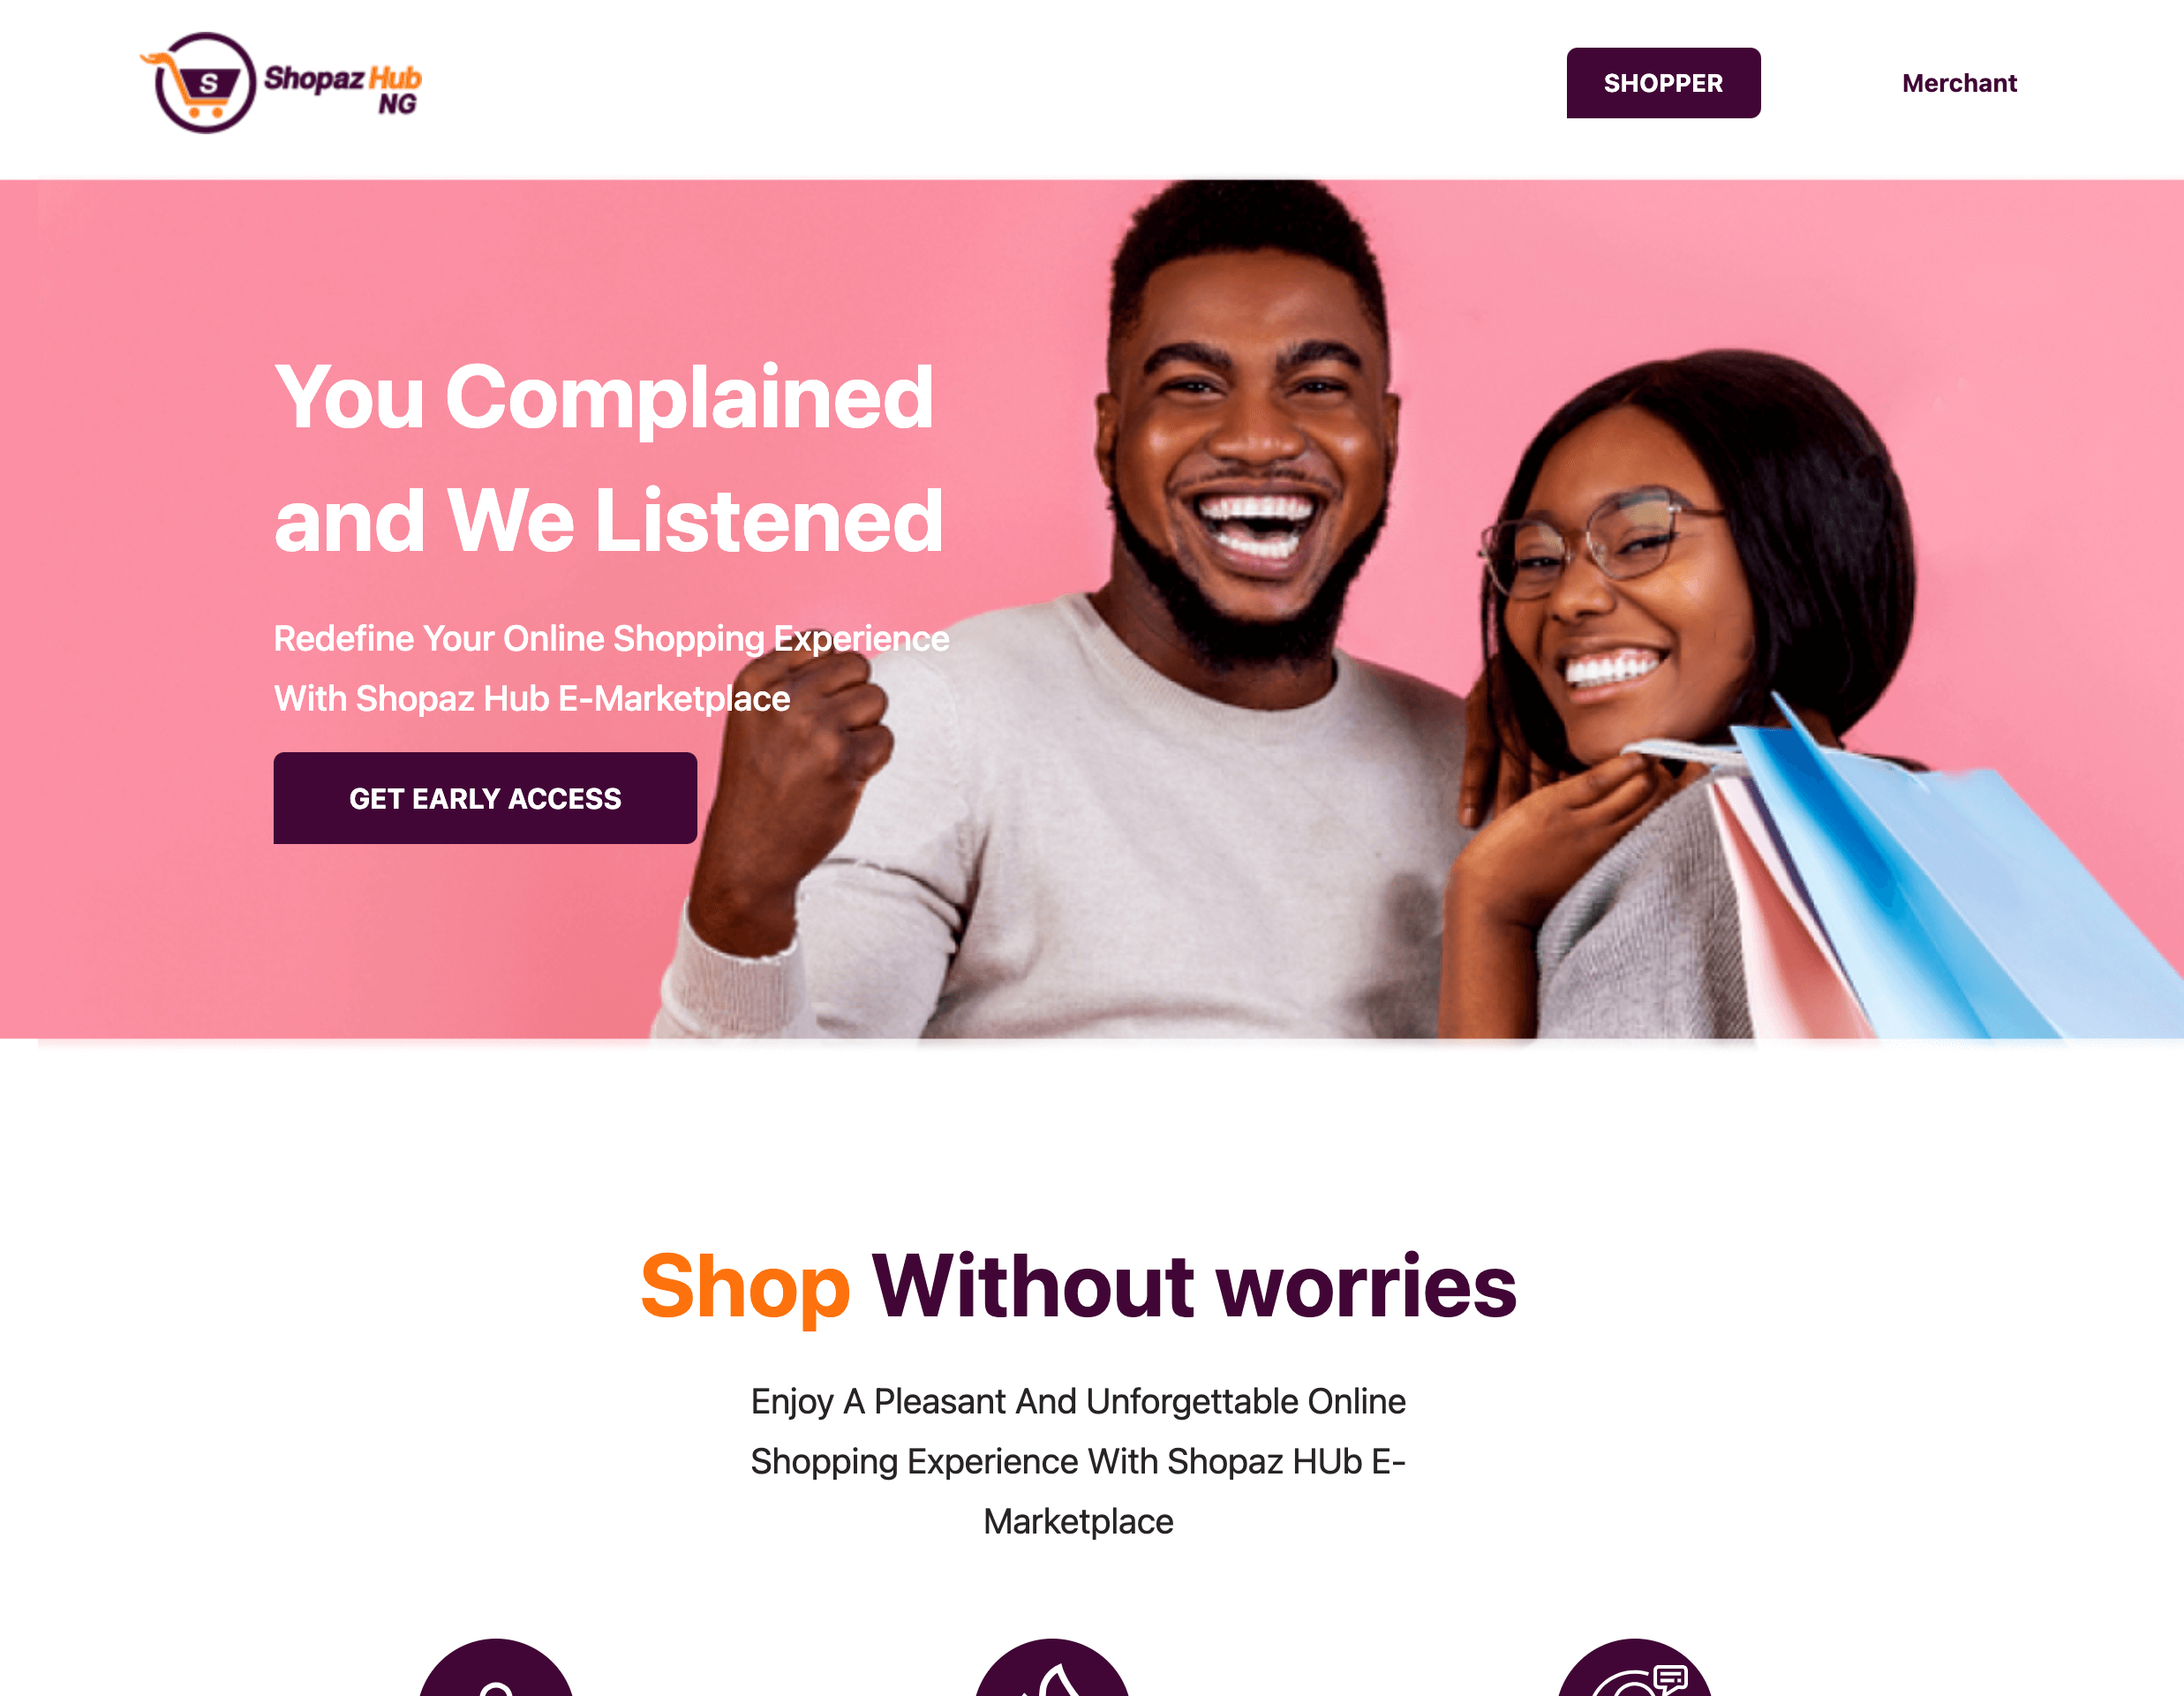
Task: Click the Shopaz Hub NG logo text
Action: point(343,90)
